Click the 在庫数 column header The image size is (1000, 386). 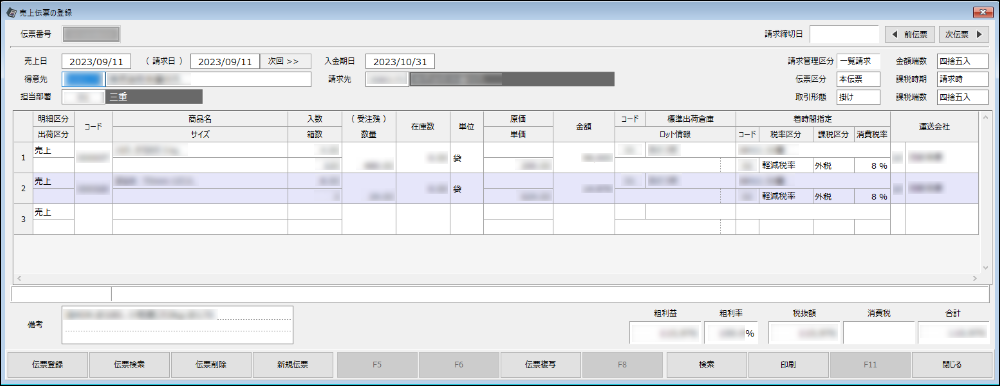423,126
